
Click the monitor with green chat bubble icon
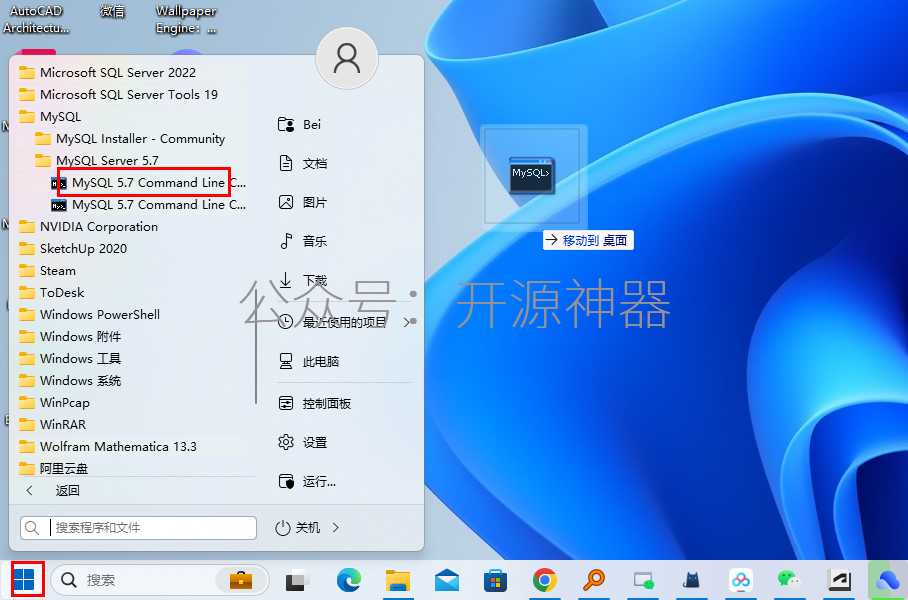(x=643, y=580)
